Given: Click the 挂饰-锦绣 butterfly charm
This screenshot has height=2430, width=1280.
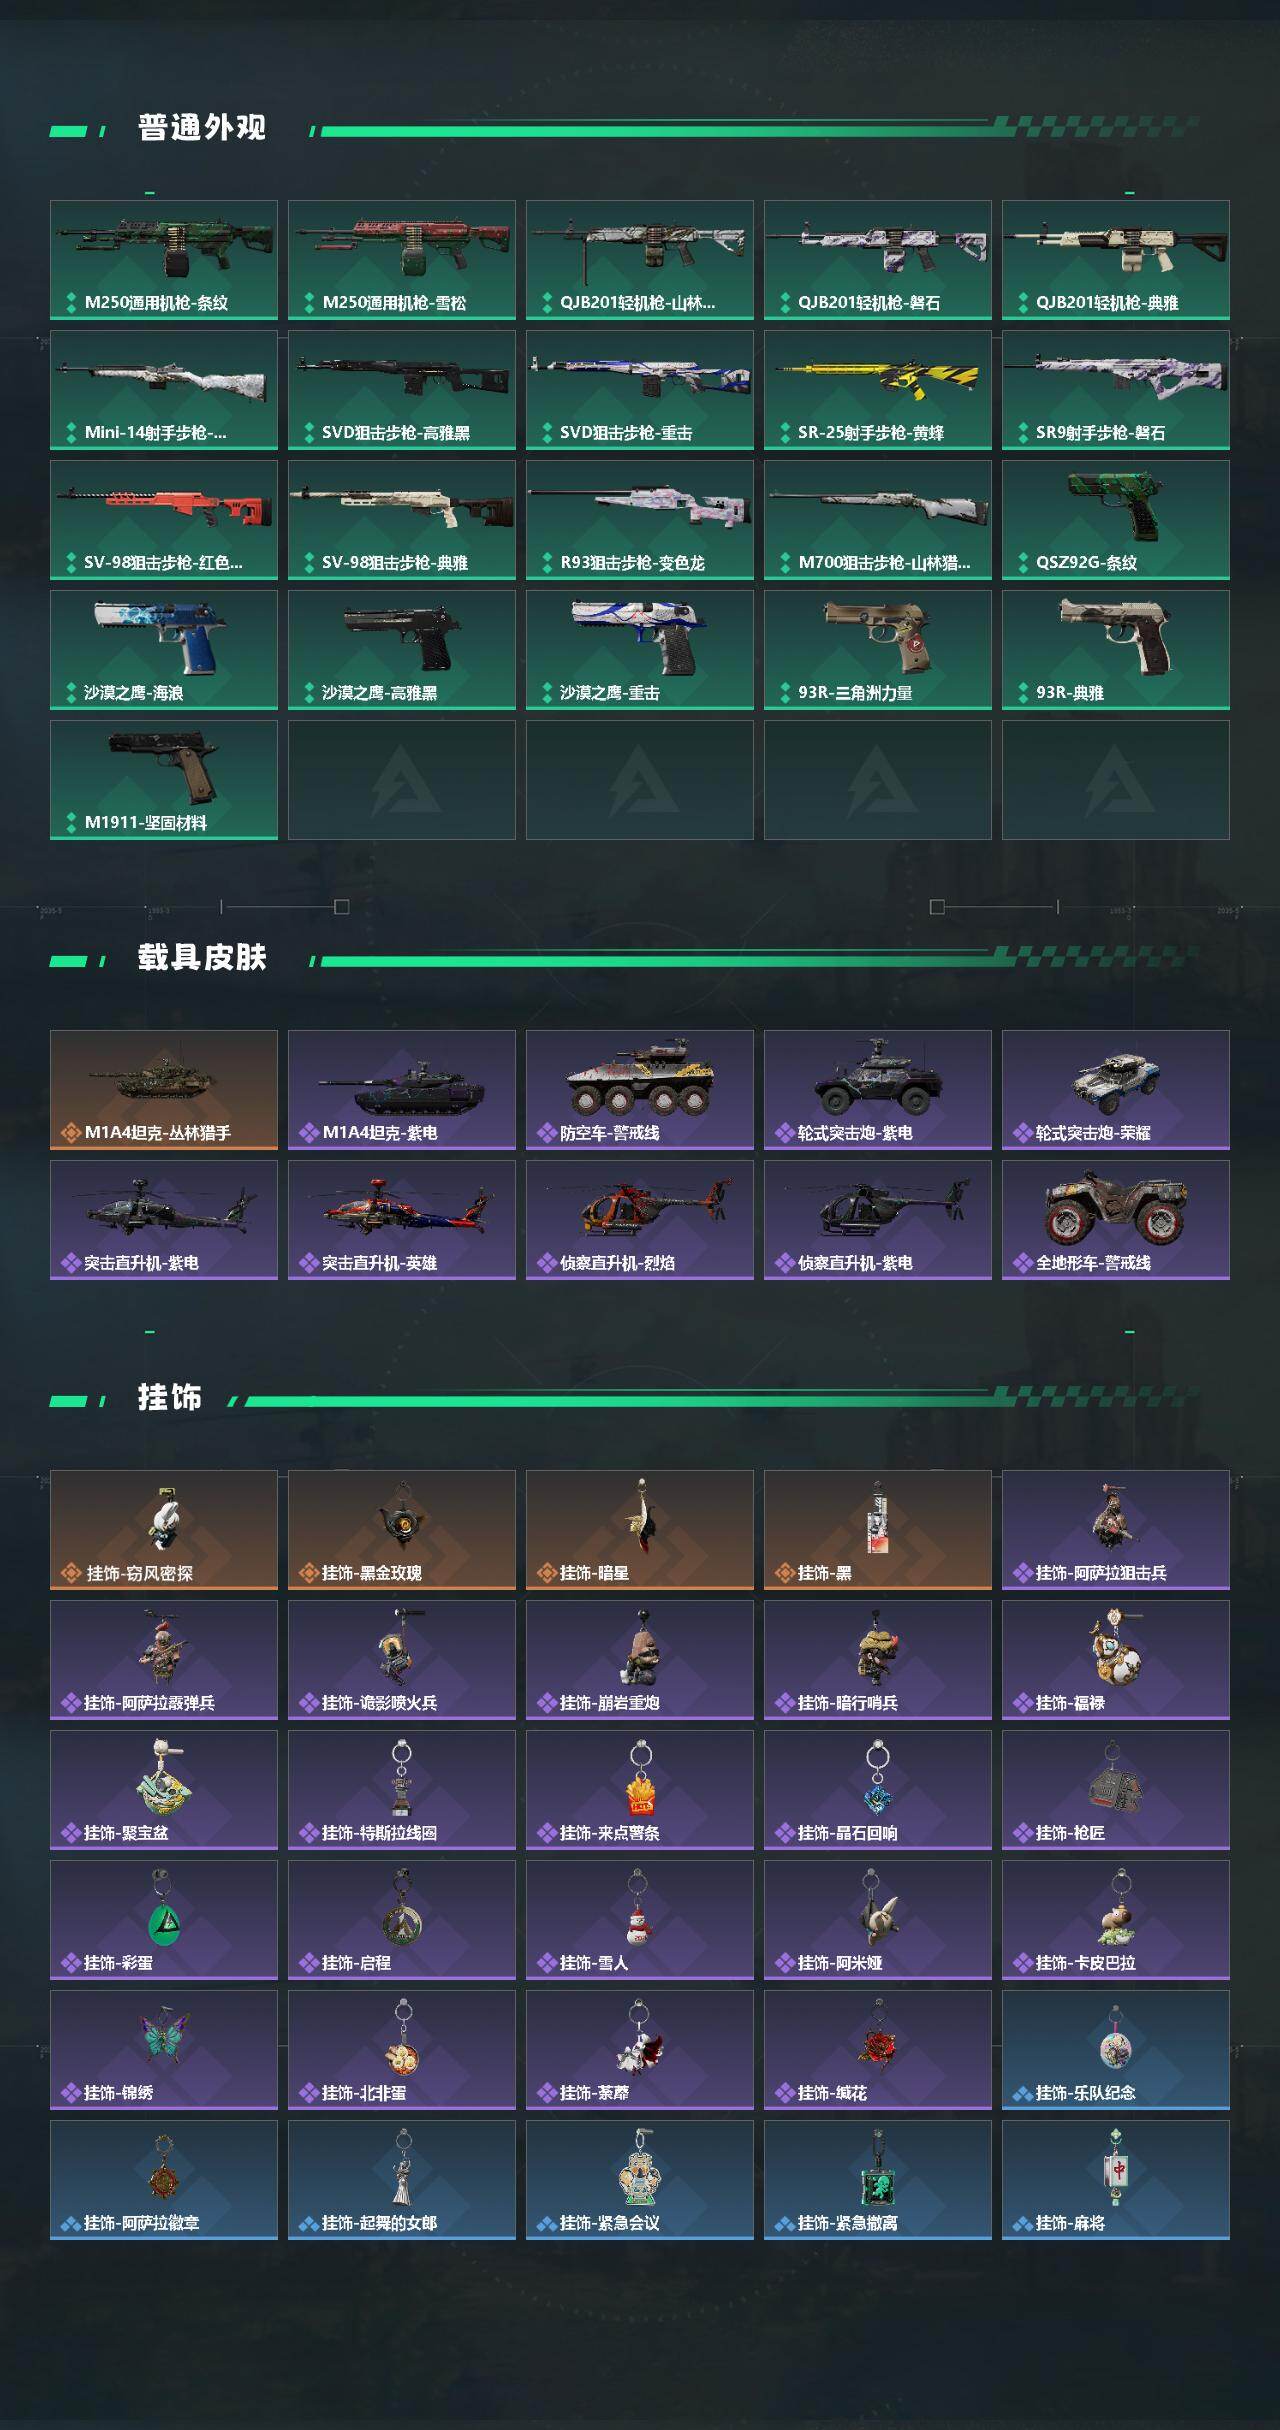Looking at the screenshot, I should (x=164, y=2050).
